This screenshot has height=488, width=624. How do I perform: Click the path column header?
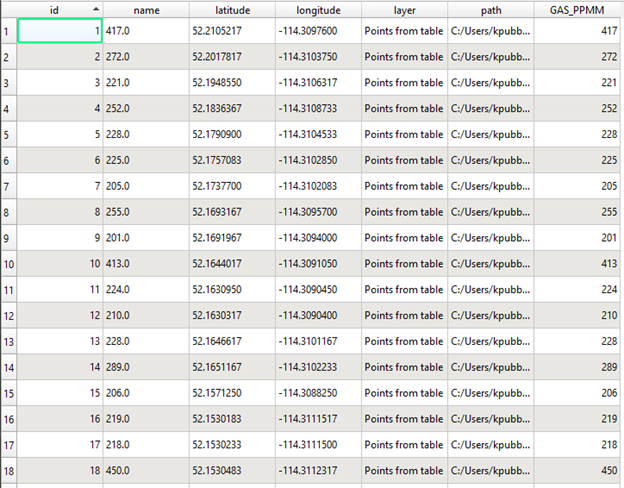coord(491,10)
